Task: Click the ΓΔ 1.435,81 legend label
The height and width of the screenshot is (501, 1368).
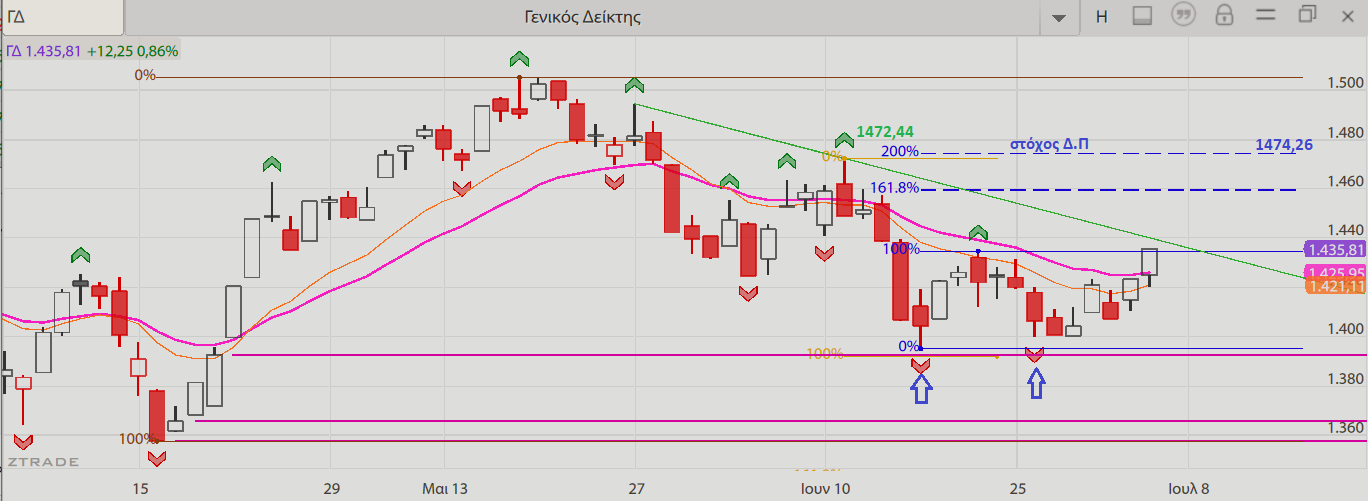Action: coord(43,51)
